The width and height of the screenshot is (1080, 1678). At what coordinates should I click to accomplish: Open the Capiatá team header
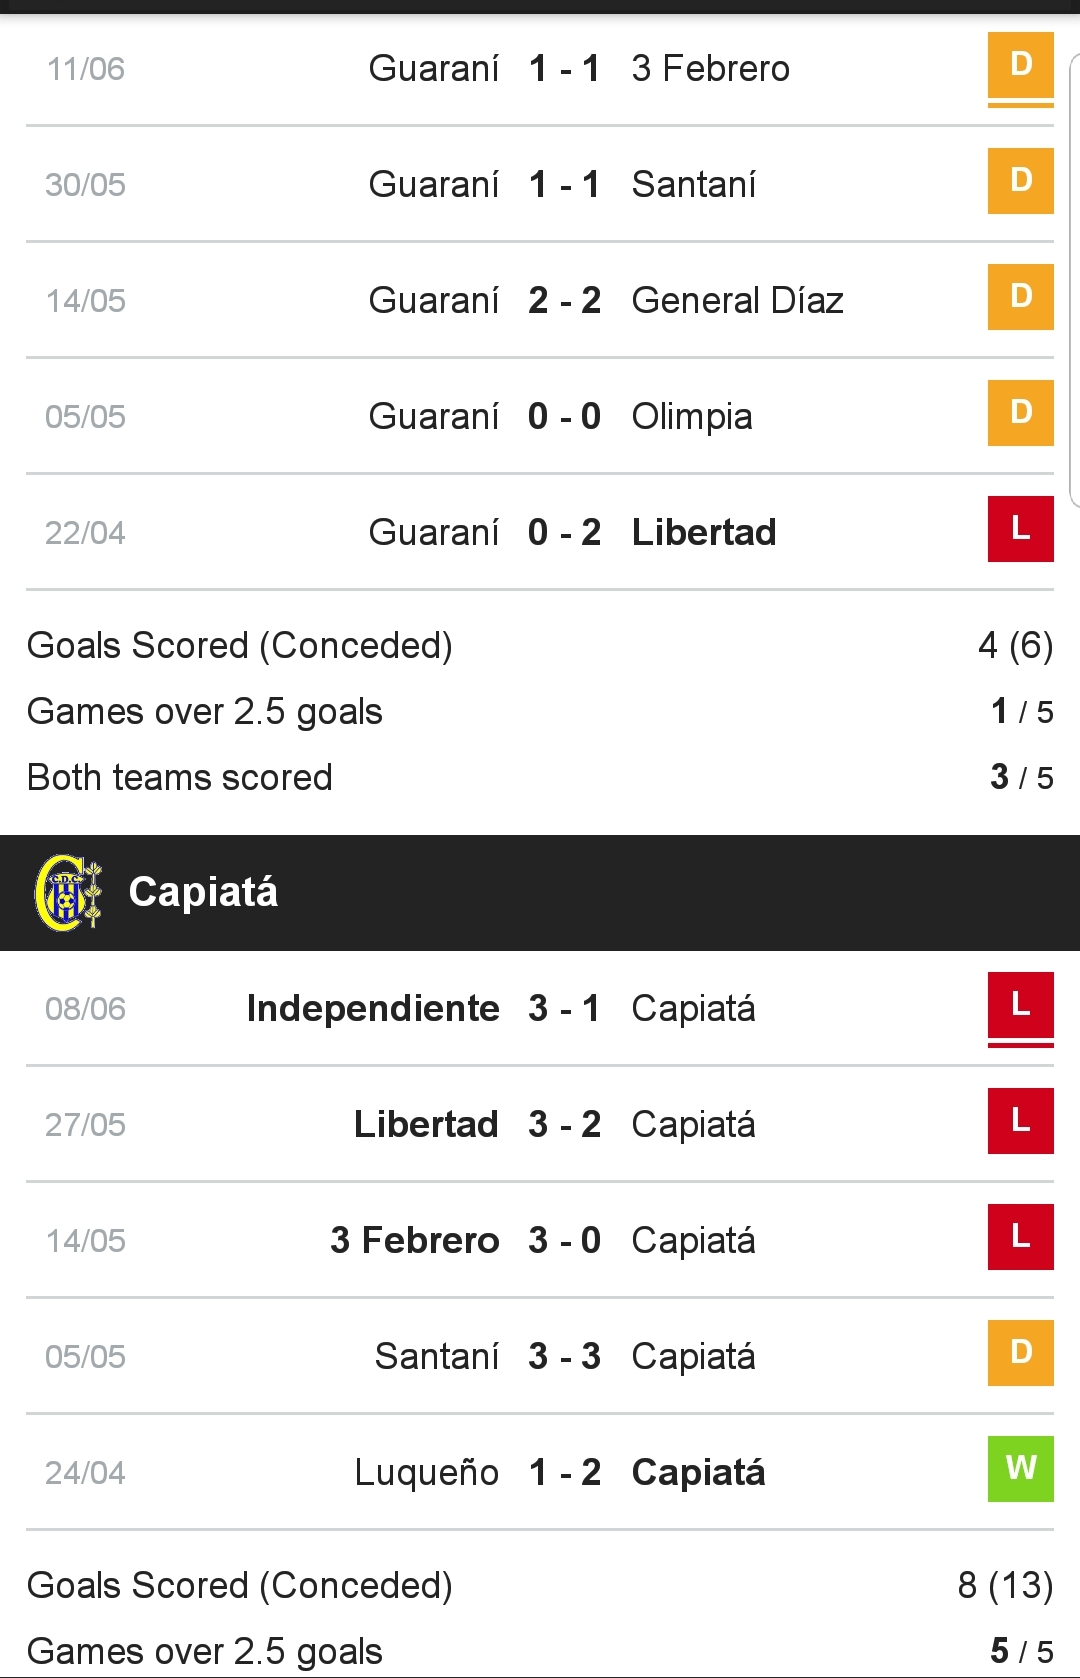point(540,893)
